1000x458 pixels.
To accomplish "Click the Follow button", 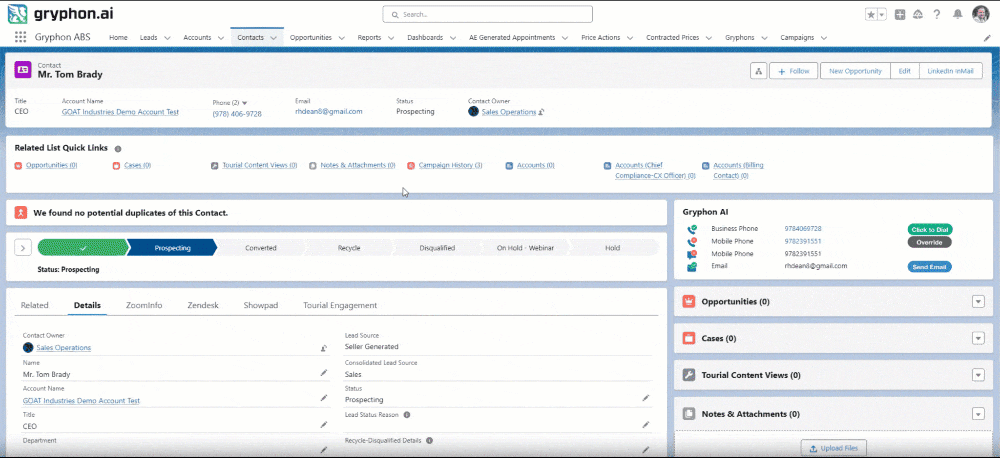I will coord(793,71).
